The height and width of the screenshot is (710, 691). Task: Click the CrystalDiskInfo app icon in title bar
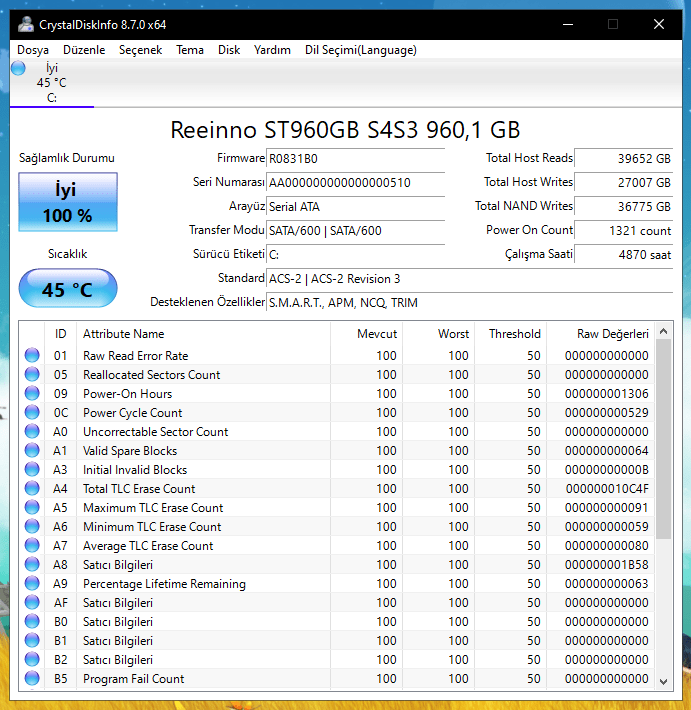(x=24, y=24)
